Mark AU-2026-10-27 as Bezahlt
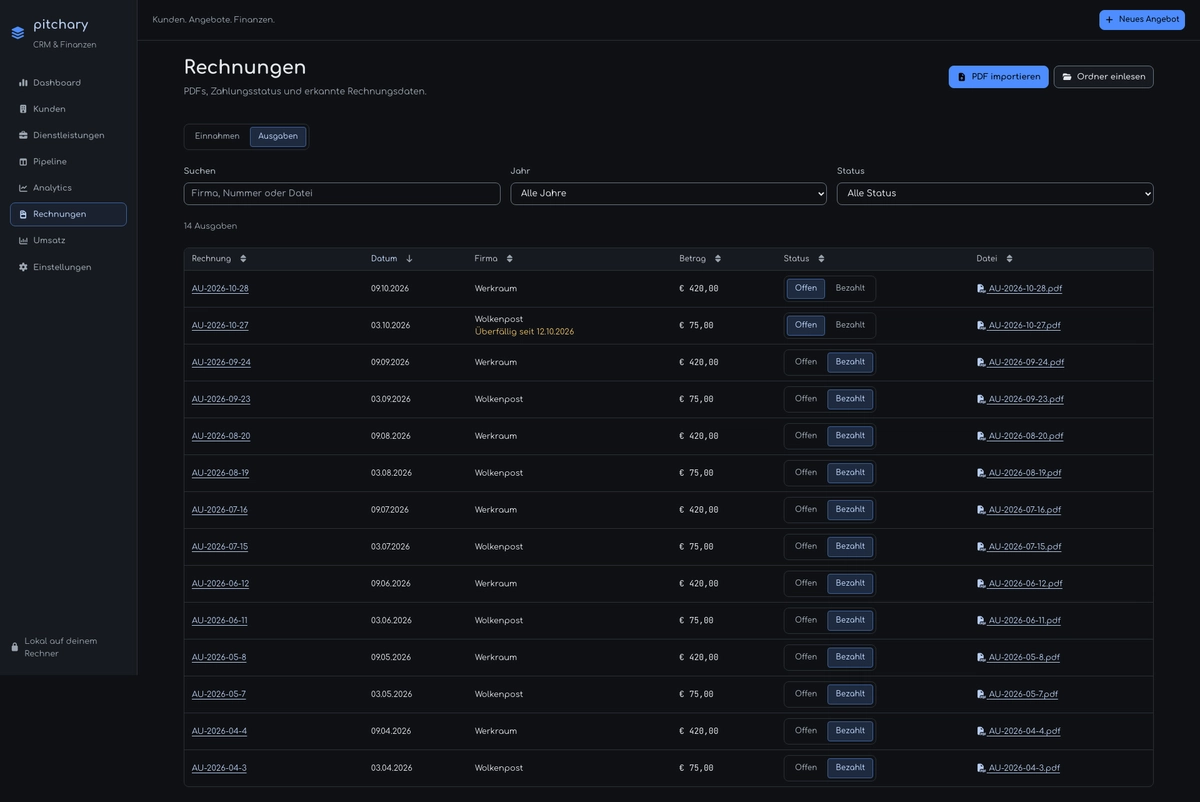Viewport: 1200px width, 802px height. pyautogui.click(x=850, y=325)
